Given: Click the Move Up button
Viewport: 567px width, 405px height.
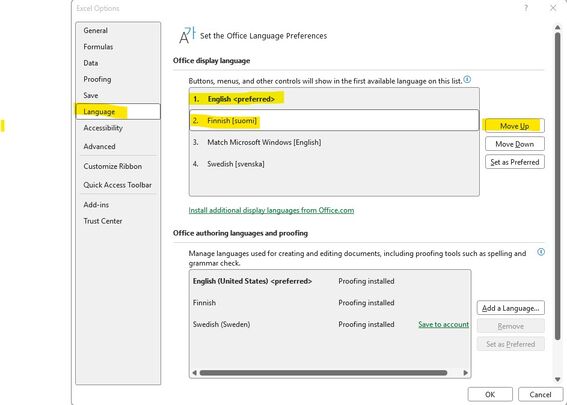Looking at the screenshot, I should click(515, 126).
